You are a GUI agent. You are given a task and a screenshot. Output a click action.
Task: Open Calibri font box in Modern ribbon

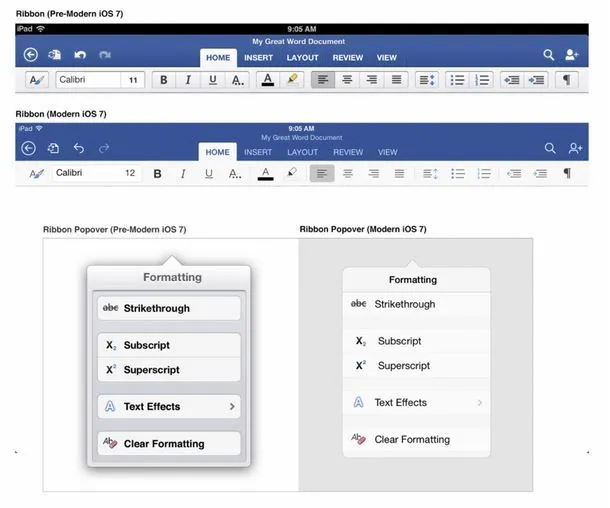click(x=86, y=173)
